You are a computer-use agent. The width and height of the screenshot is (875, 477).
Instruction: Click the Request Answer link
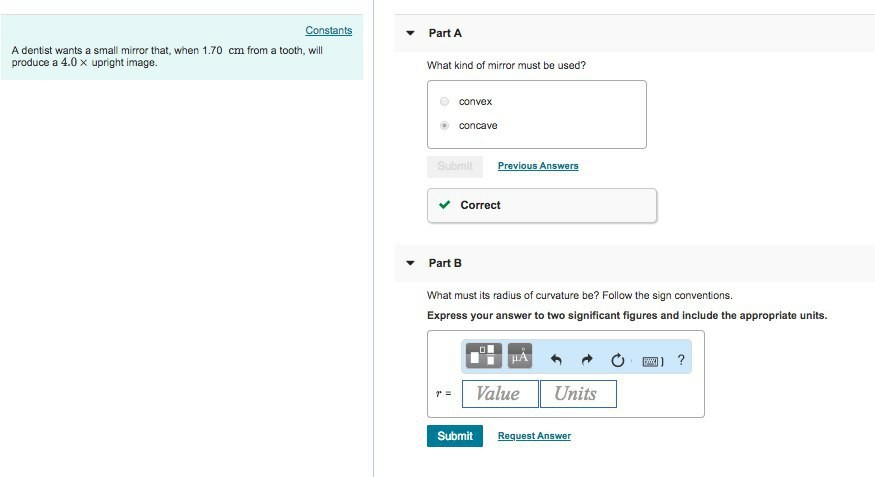(x=534, y=436)
